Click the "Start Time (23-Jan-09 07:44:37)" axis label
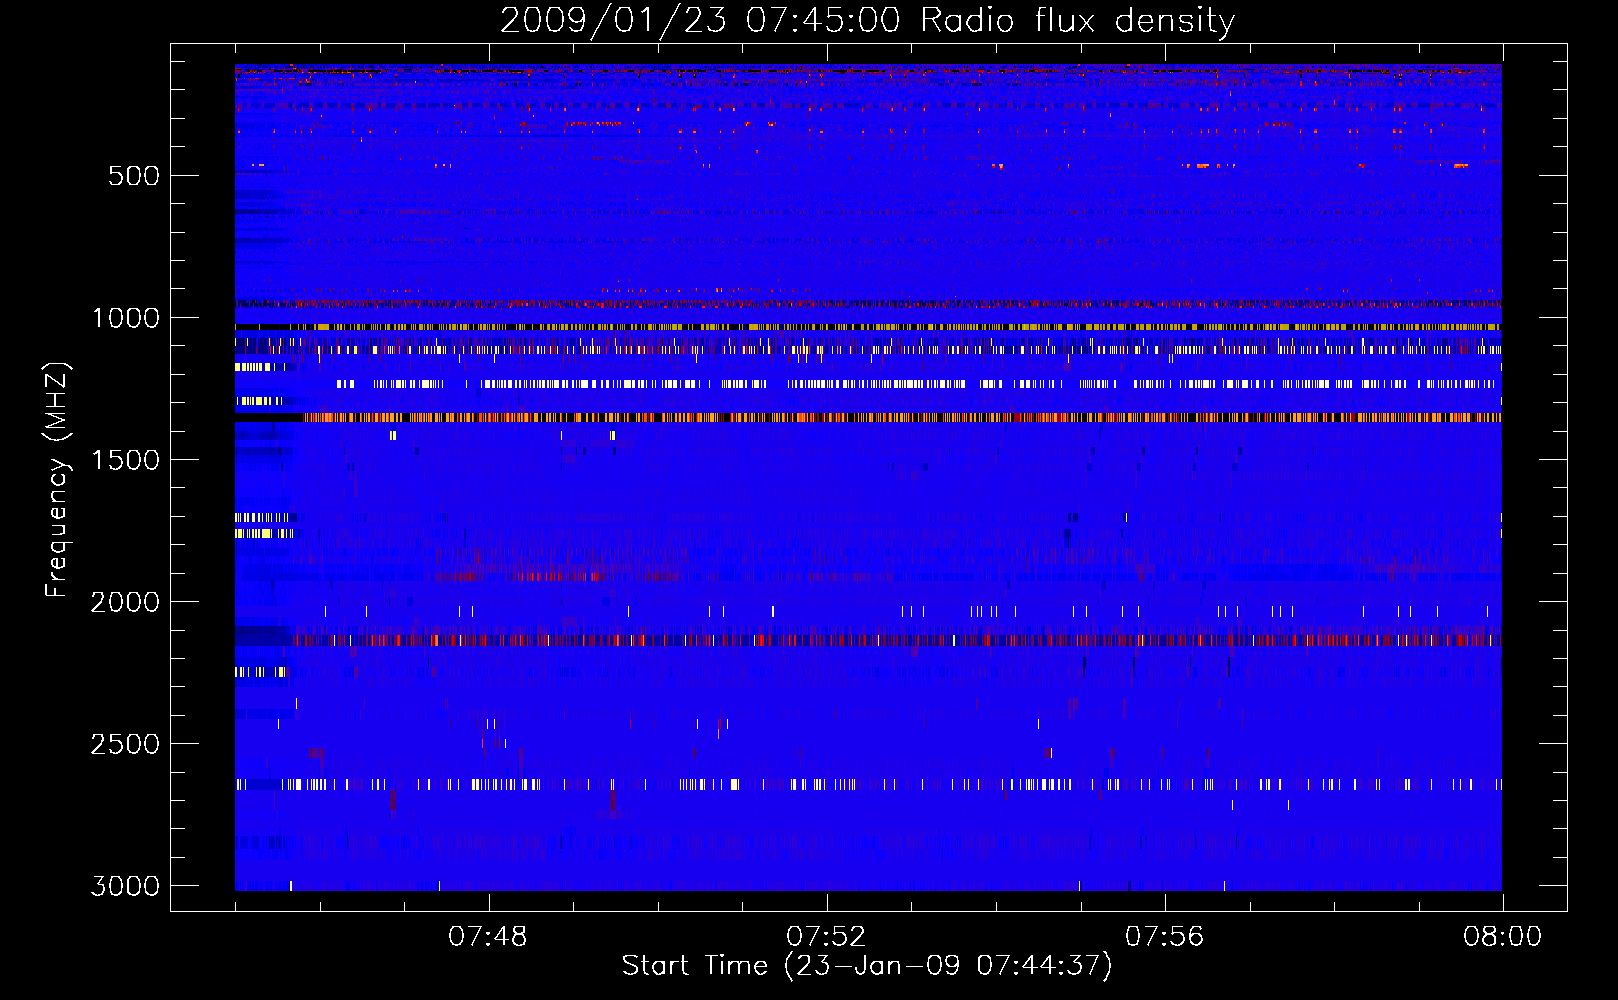The width and height of the screenshot is (1618, 1000). click(x=867, y=966)
